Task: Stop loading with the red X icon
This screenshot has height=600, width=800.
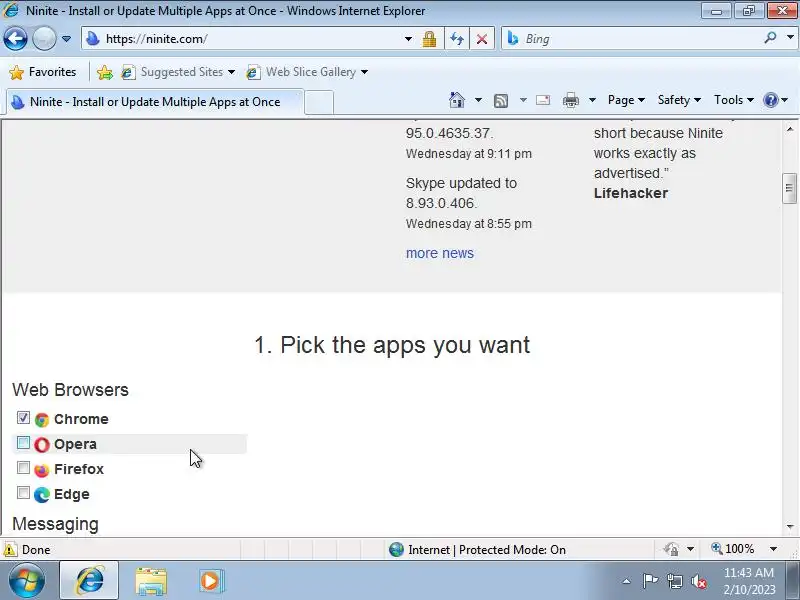Action: [x=482, y=39]
